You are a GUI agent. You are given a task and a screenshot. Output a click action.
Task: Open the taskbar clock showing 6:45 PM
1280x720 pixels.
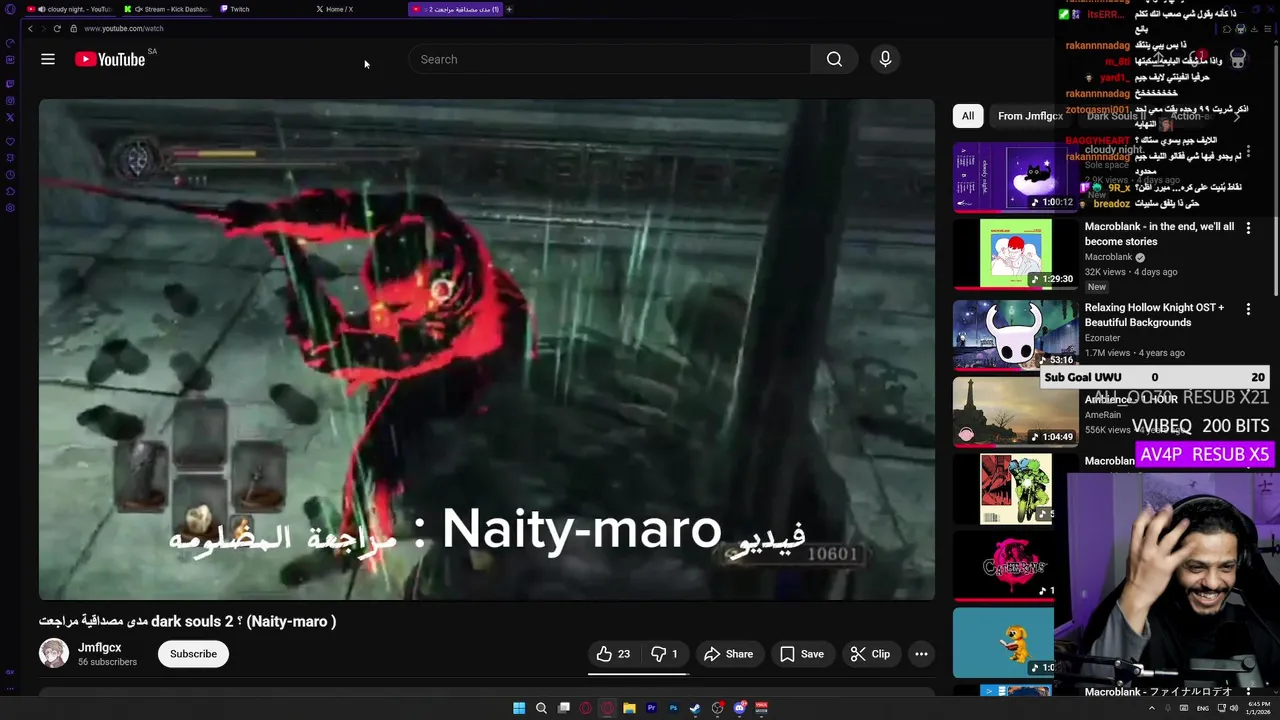1257,708
